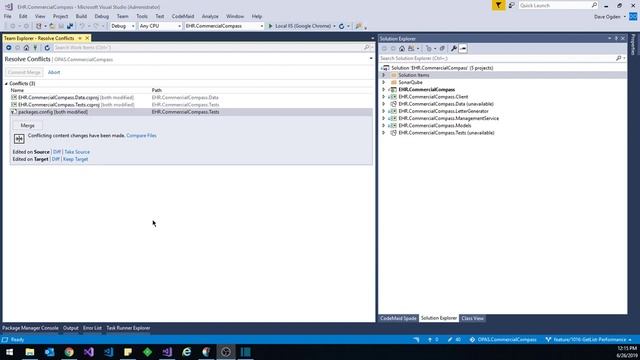The width and height of the screenshot is (640, 360).
Task: Go to Team Explorer Home icon
Action: [x=27, y=48]
